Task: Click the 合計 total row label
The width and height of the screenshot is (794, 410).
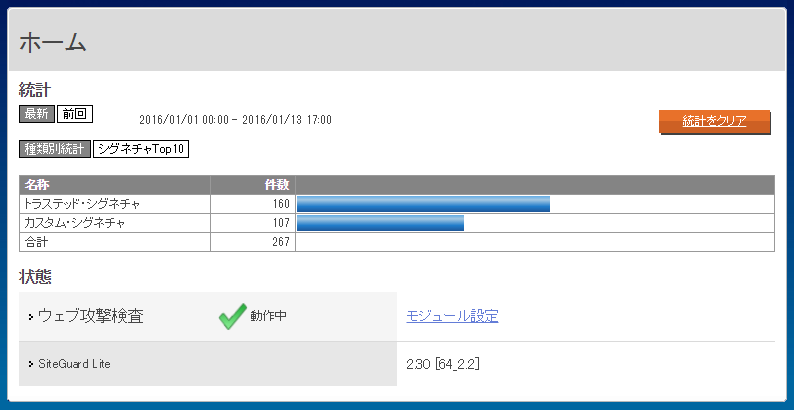Action: coord(36,242)
